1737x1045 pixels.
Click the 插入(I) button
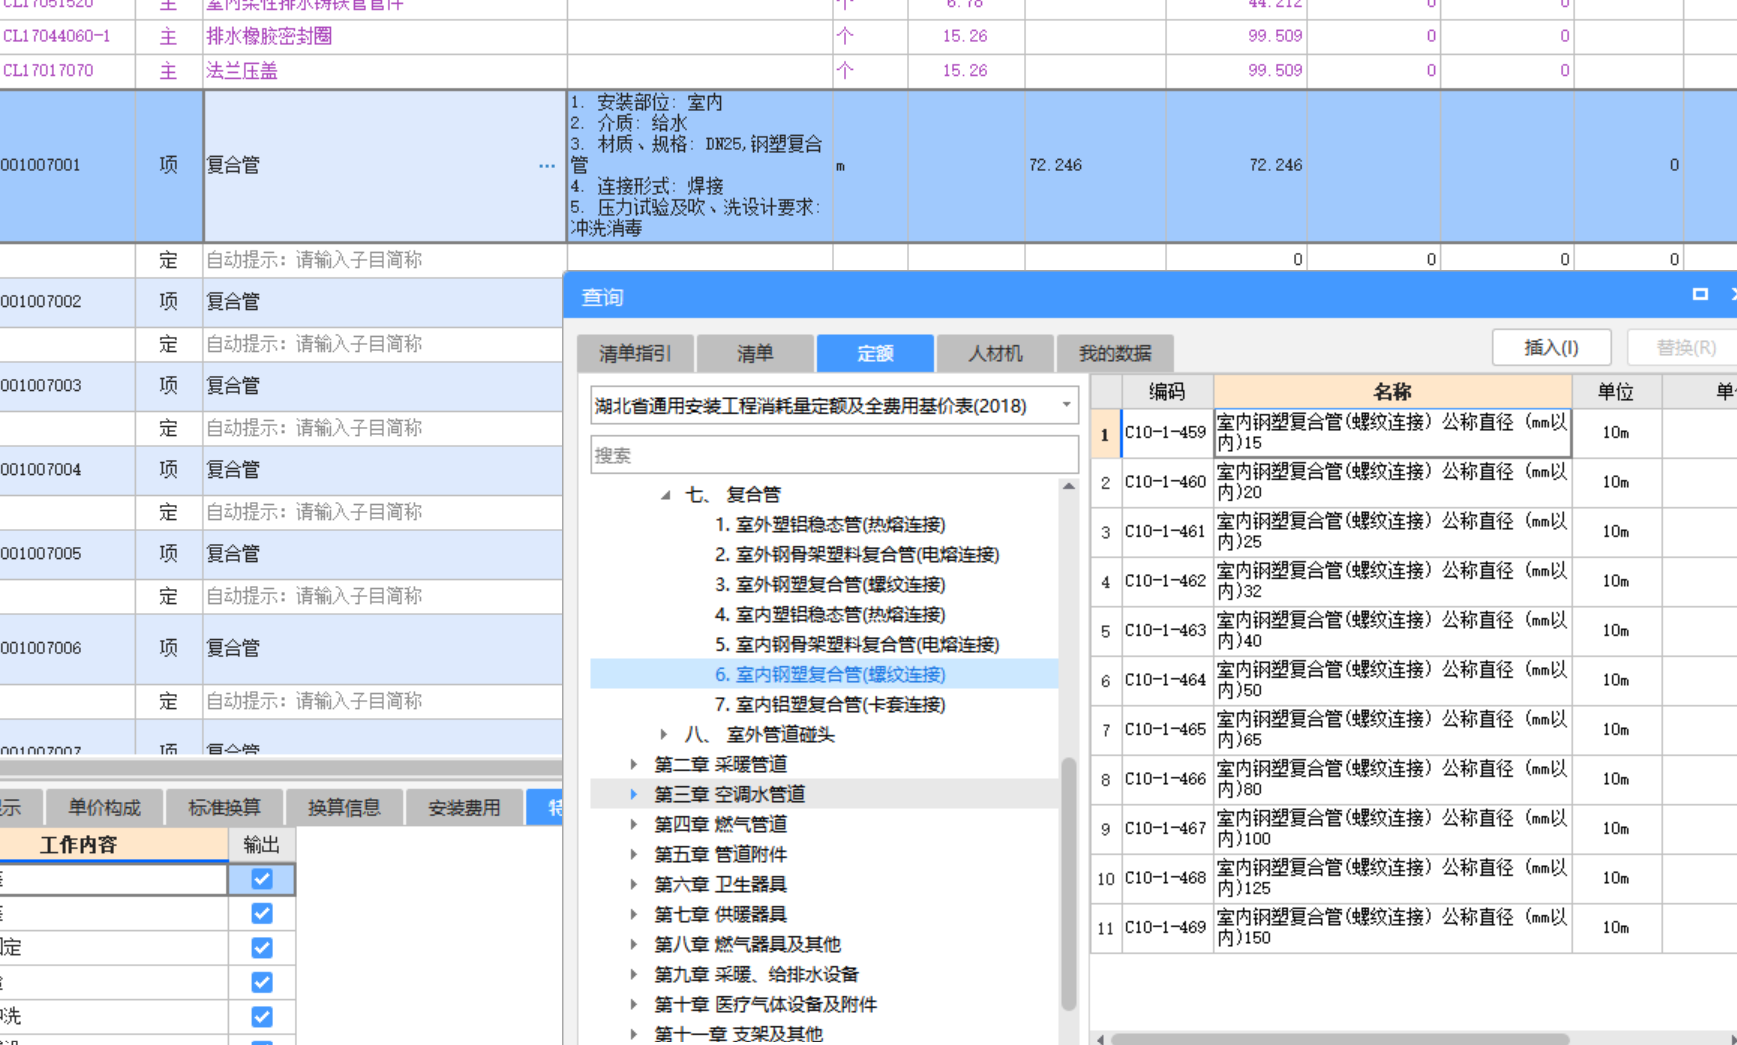(1551, 347)
